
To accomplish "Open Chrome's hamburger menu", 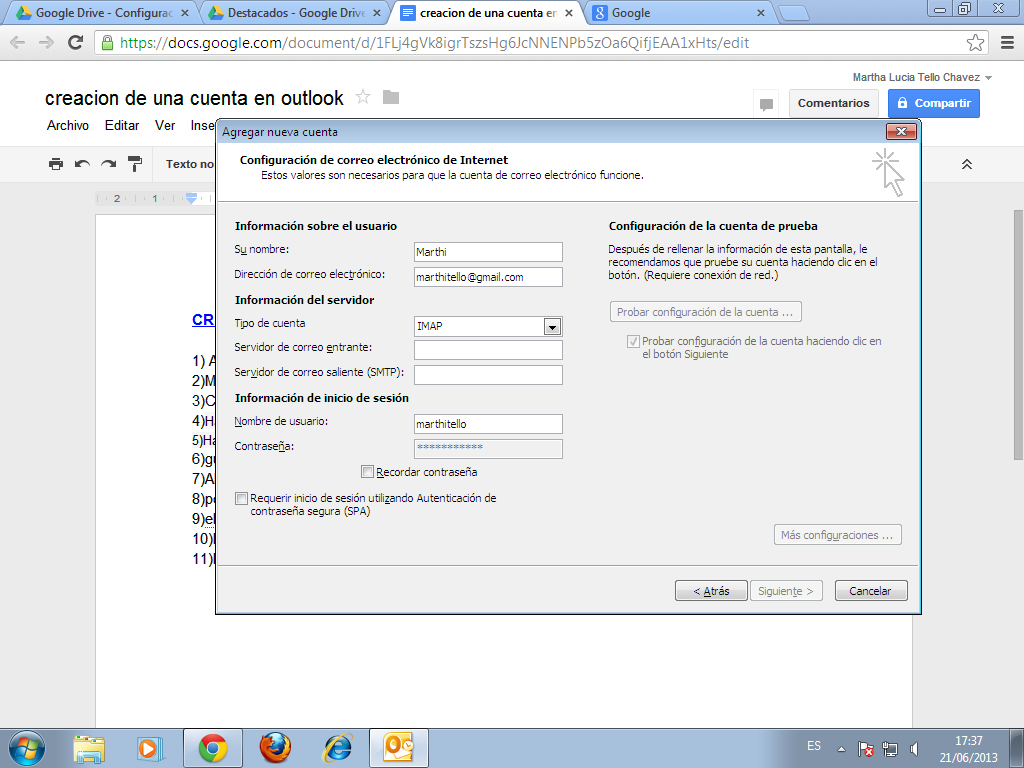I will coord(1007,42).
